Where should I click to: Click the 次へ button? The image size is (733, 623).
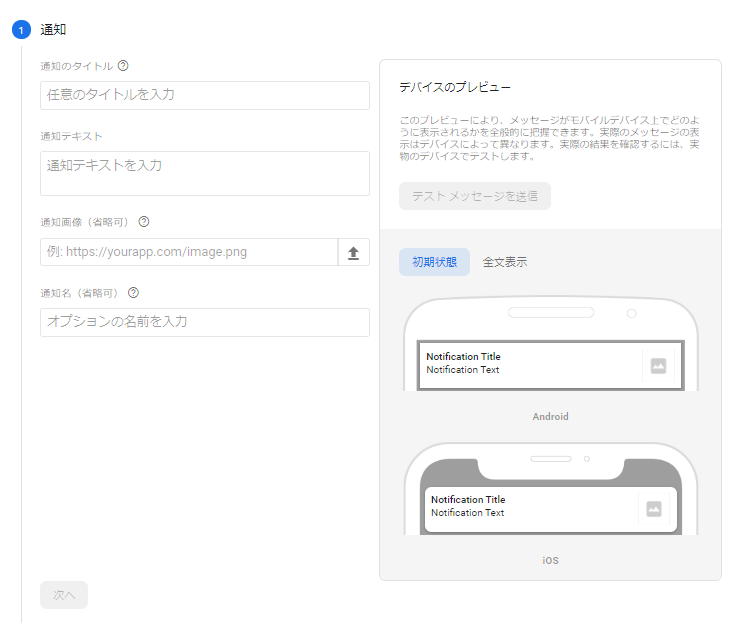click(64, 595)
